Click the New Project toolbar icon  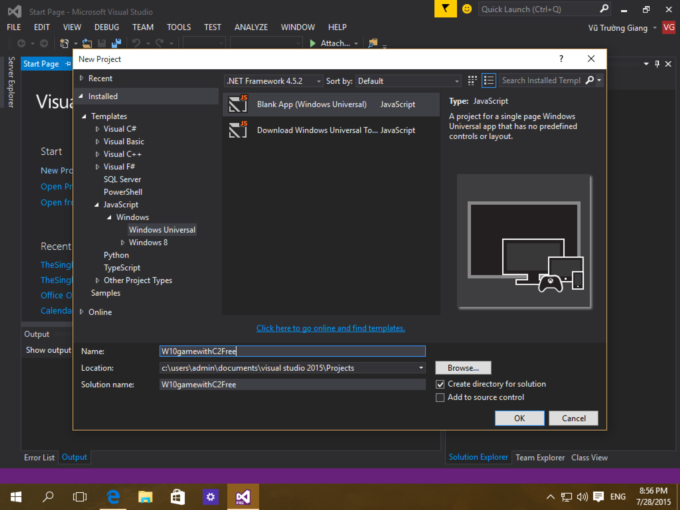pos(64,43)
